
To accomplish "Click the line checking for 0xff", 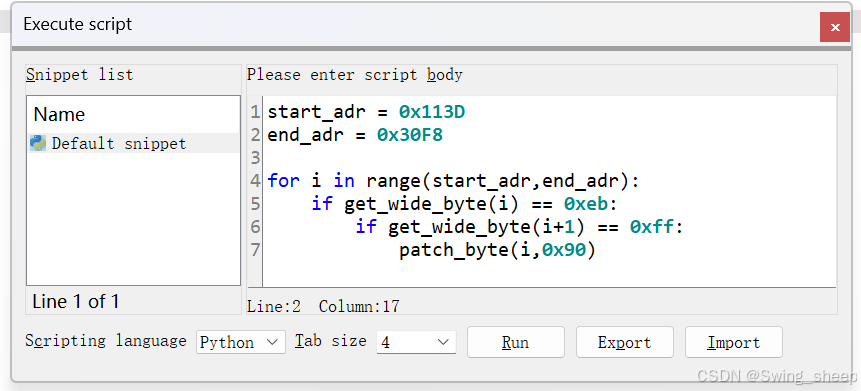I will click(x=519, y=227).
